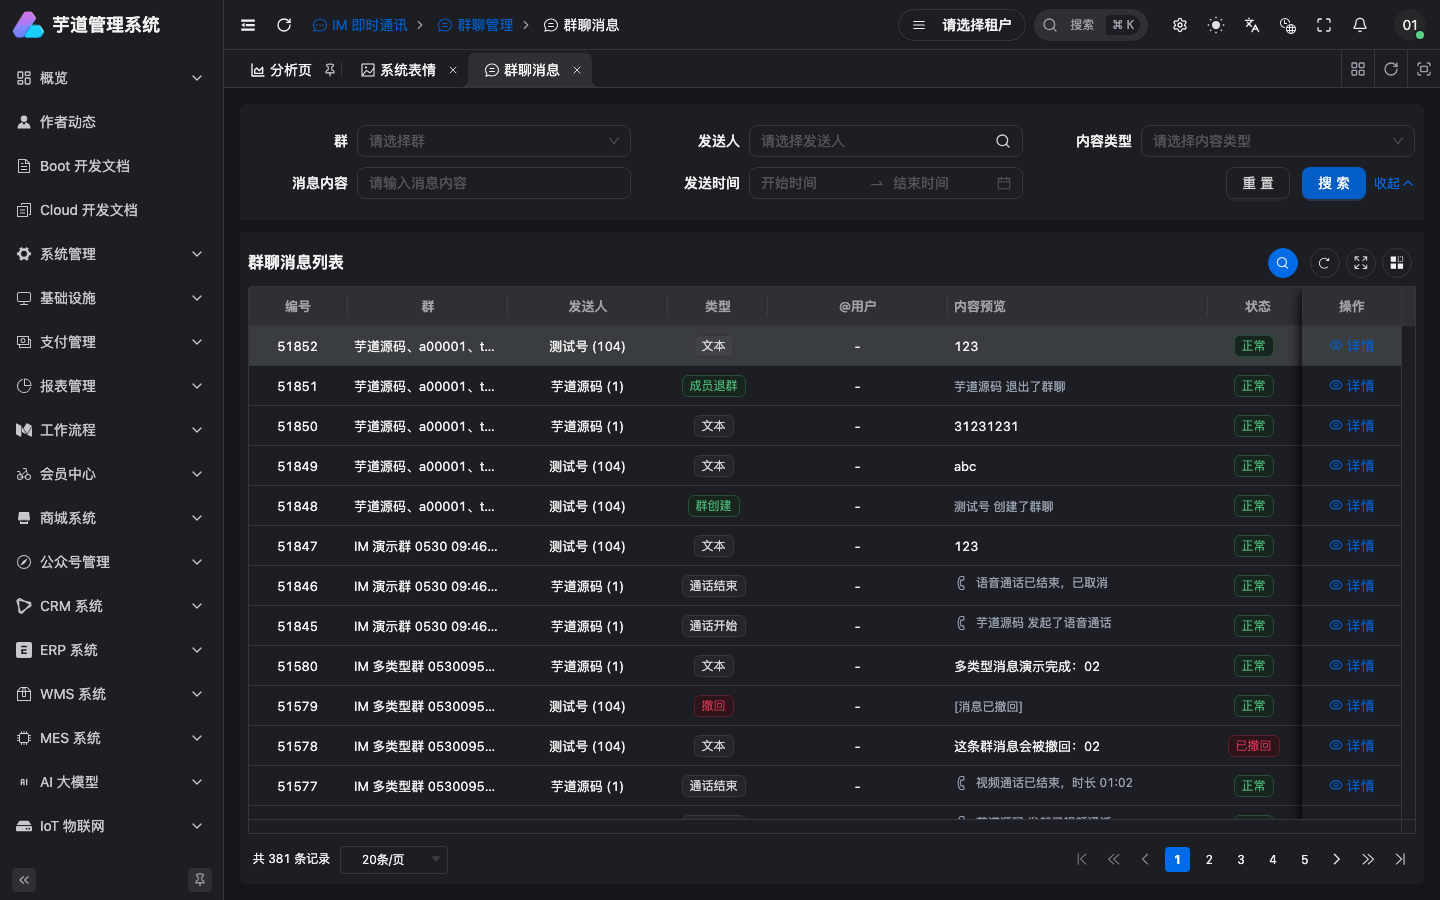This screenshot has width=1440, height=900.
Task: Open the 内容类型 dropdown
Action: tap(1278, 141)
